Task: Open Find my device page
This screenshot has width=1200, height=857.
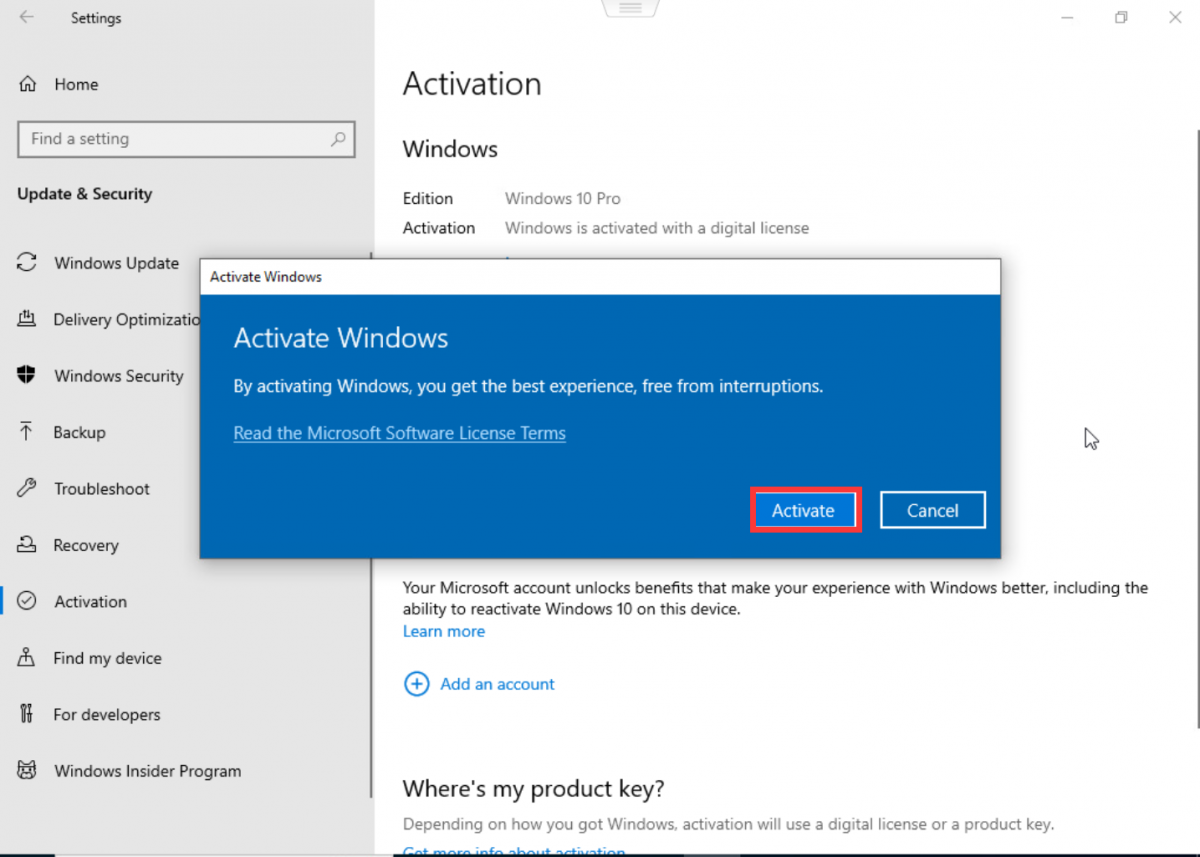Action: point(108,658)
